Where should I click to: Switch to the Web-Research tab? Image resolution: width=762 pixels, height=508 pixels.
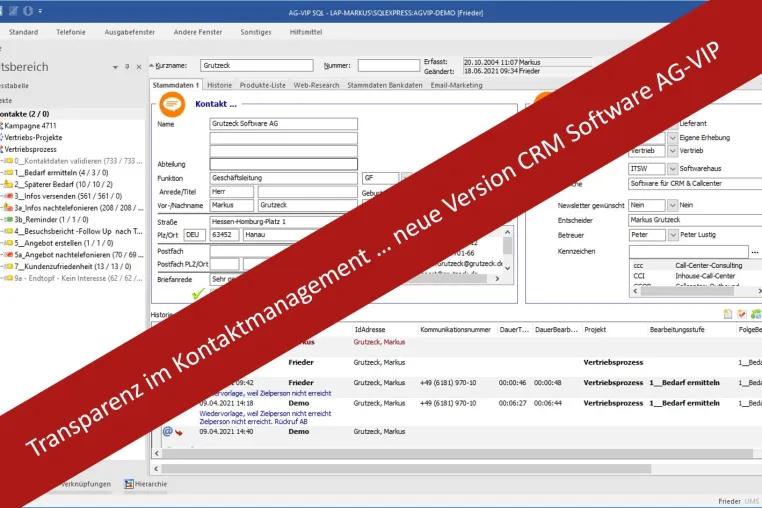tap(316, 85)
